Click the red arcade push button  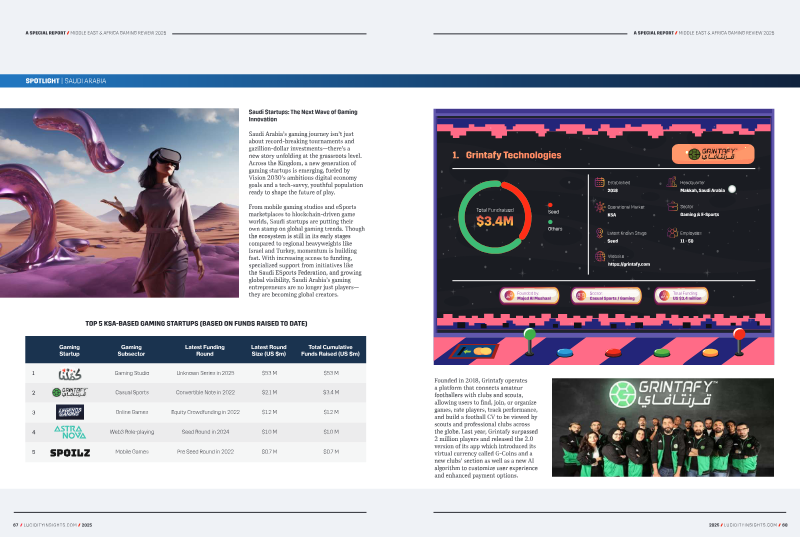613,352
